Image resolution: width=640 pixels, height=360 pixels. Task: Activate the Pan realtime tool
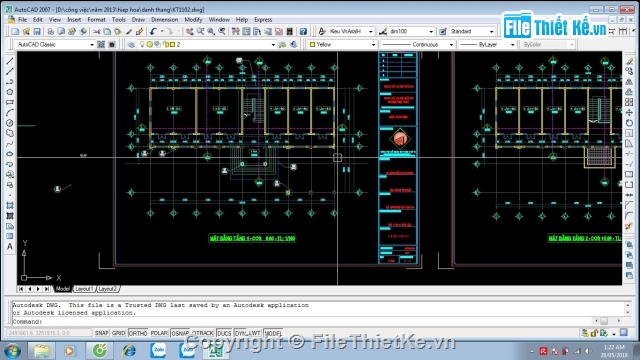click(x=190, y=31)
